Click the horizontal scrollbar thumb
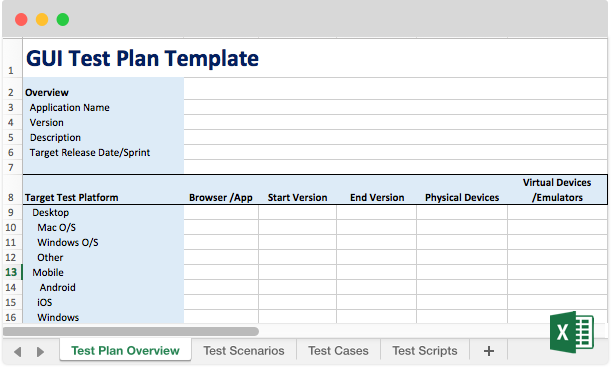Screen dimensions: 611x367 click(131, 332)
